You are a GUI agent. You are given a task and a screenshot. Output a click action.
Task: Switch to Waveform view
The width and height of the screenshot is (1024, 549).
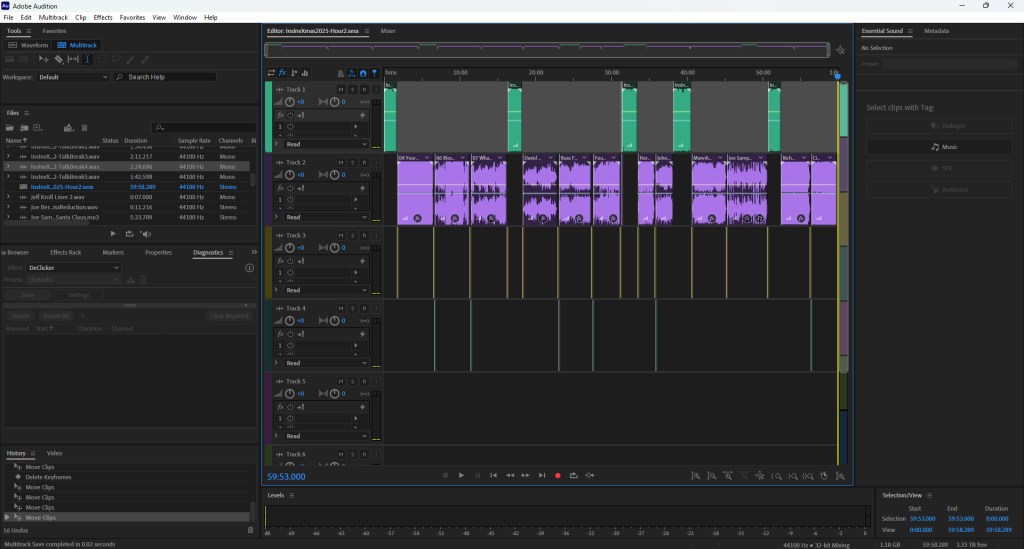(30, 45)
